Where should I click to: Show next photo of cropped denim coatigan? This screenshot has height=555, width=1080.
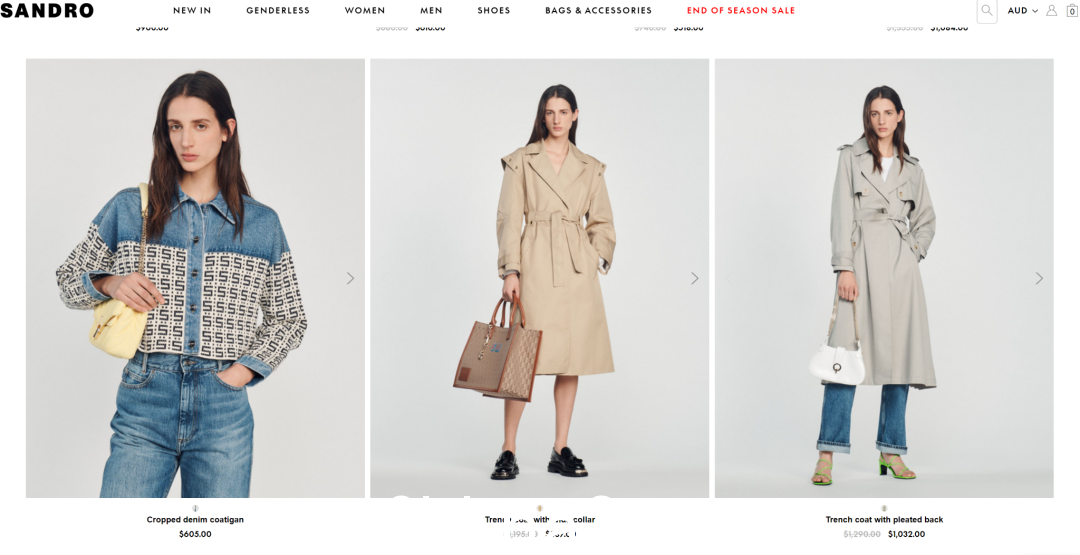coord(350,278)
